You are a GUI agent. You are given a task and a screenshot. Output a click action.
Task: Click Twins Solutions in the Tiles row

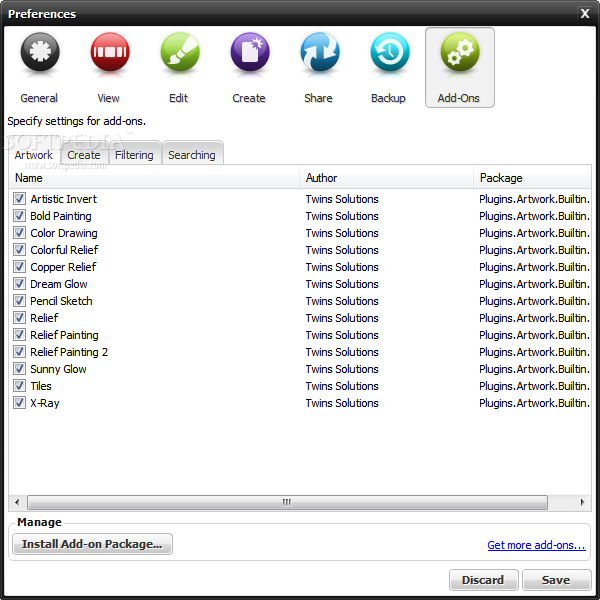(x=342, y=386)
